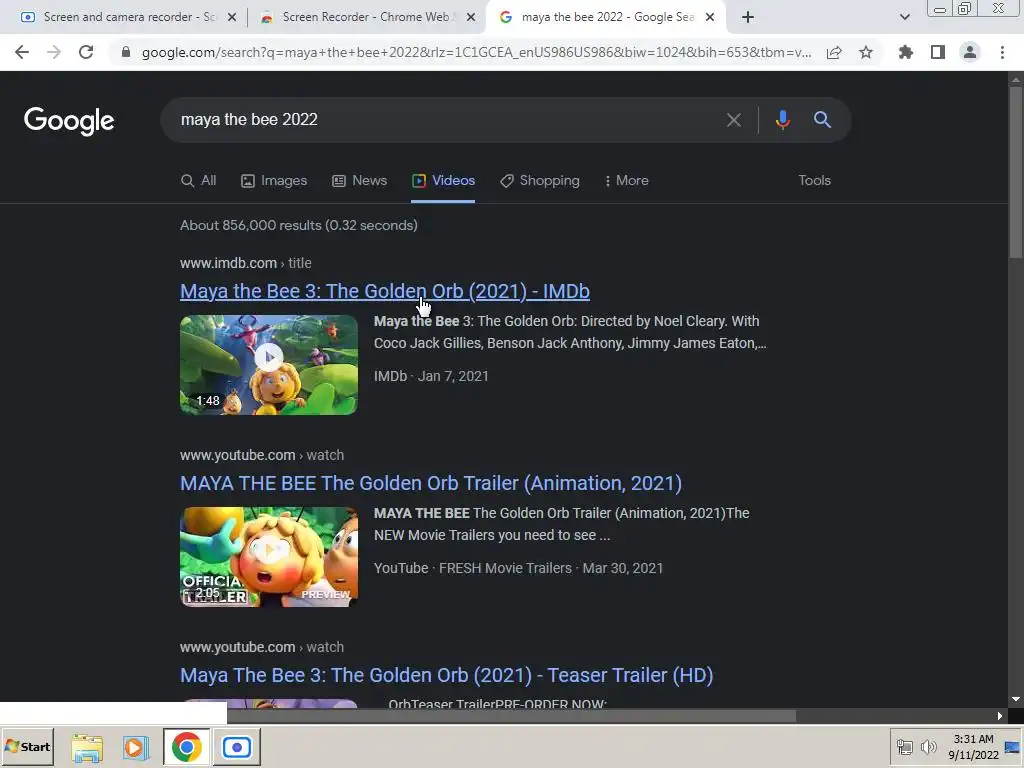This screenshot has width=1024, height=768.
Task: Select the News results tab
Action: 359,181
